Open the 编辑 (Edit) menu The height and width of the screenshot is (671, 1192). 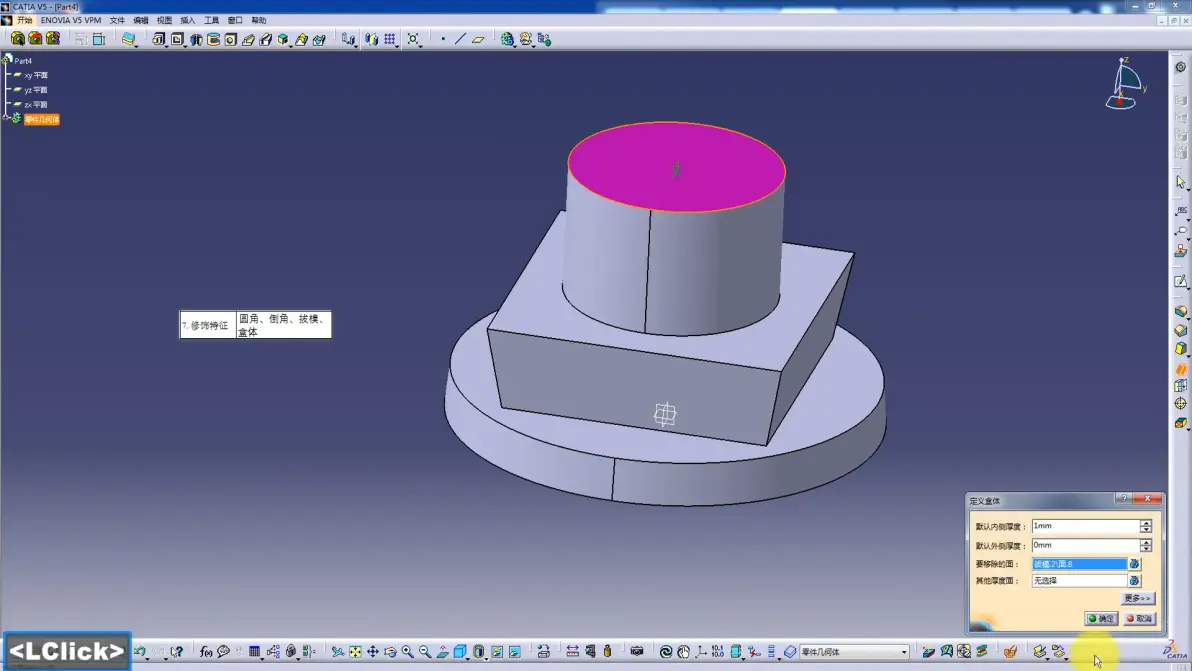(141, 21)
